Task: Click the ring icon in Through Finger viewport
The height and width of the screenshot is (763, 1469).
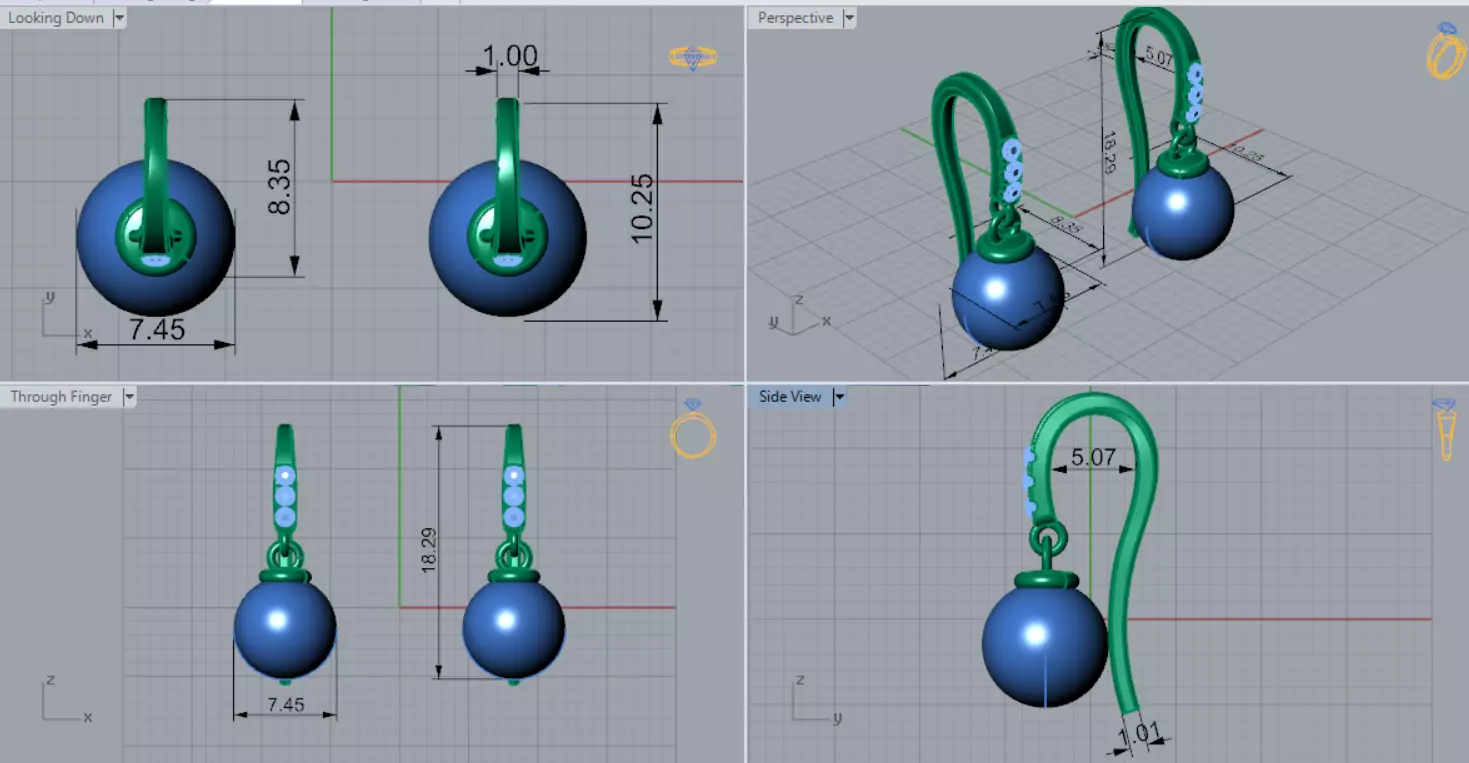Action: (x=693, y=430)
